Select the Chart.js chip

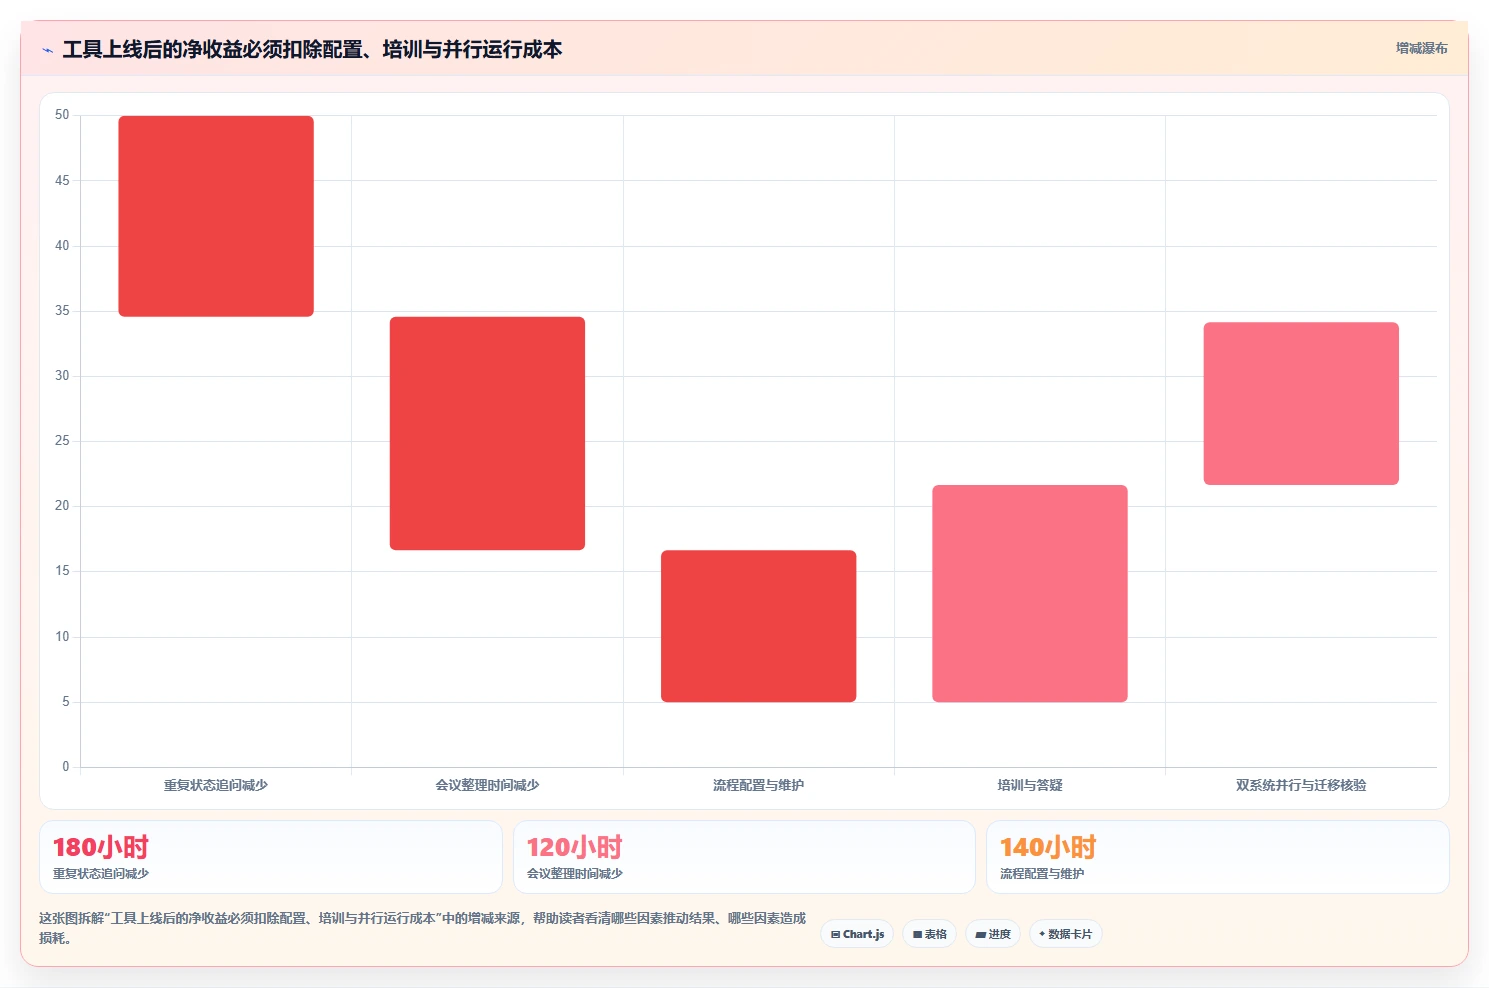pos(857,934)
